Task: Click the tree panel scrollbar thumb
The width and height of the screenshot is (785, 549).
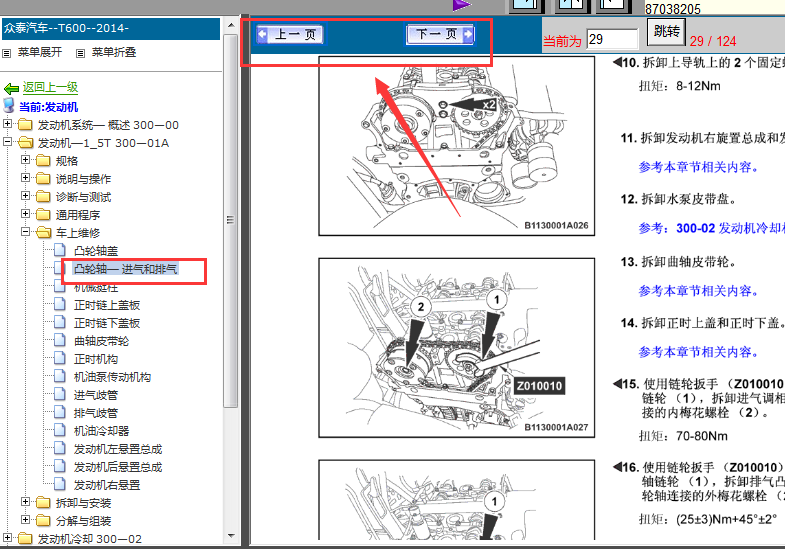Action: coord(231,221)
